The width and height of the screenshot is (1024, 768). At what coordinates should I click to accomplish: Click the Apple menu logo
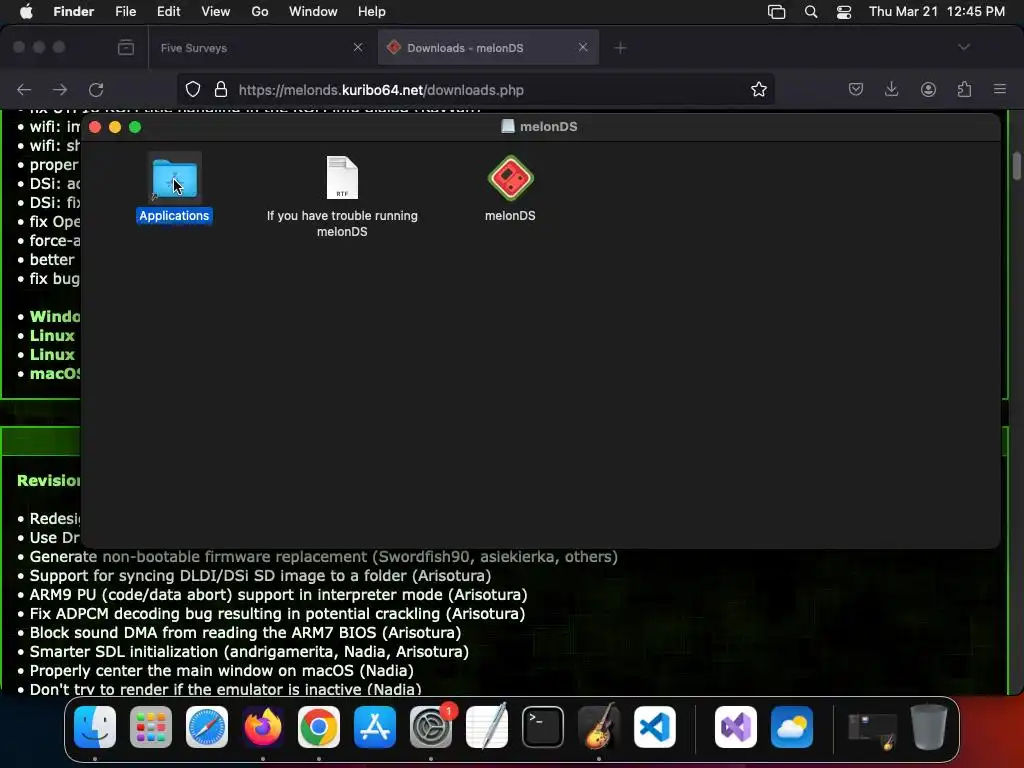[x=26, y=12]
